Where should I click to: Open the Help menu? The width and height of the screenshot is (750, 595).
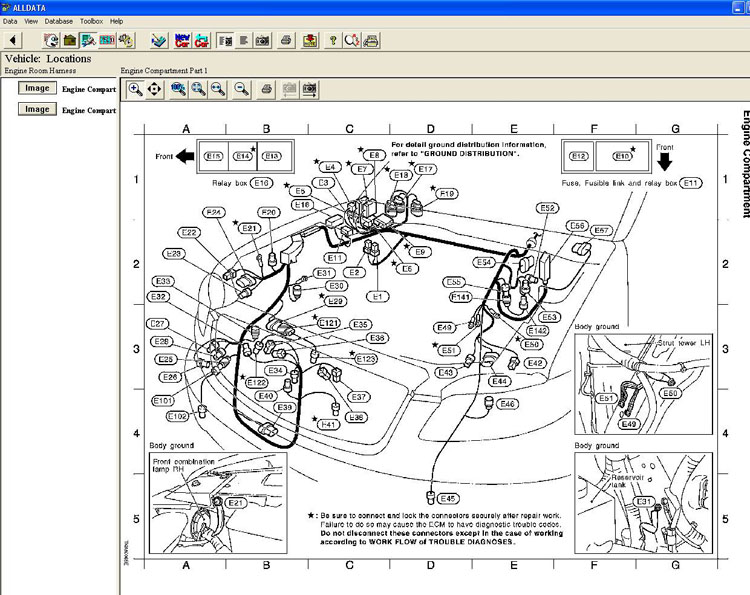pyautogui.click(x=117, y=21)
